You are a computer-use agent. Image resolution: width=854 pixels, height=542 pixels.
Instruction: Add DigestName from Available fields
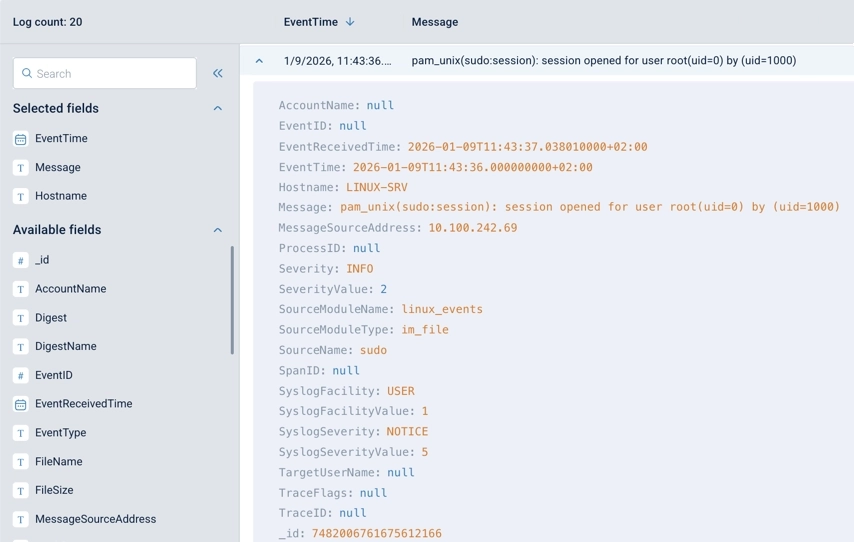pyautogui.click(x=66, y=346)
